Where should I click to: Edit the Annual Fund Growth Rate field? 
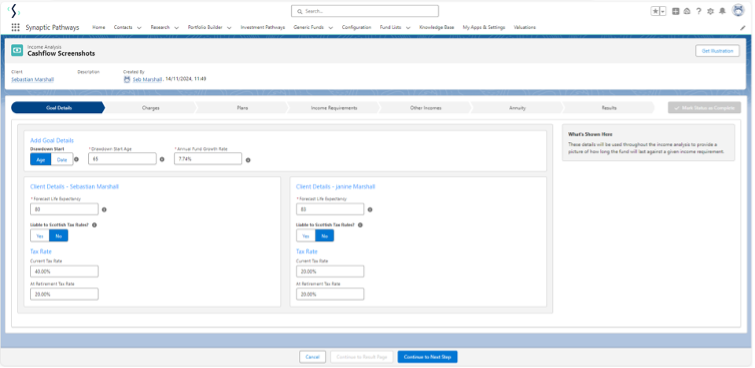coord(208,158)
